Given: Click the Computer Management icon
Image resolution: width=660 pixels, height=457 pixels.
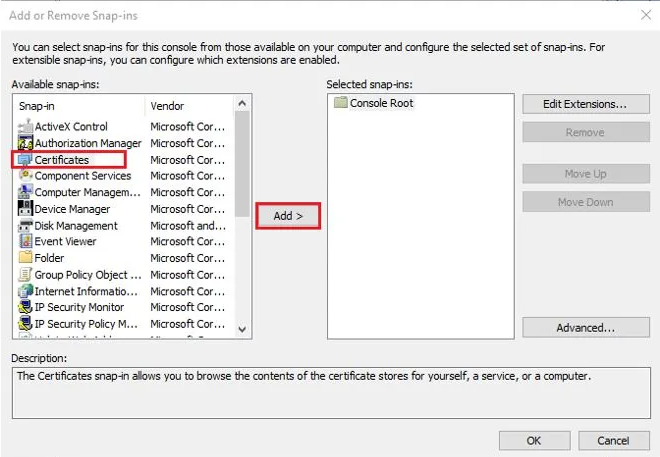Looking at the screenshot, I should coord(25,192).
